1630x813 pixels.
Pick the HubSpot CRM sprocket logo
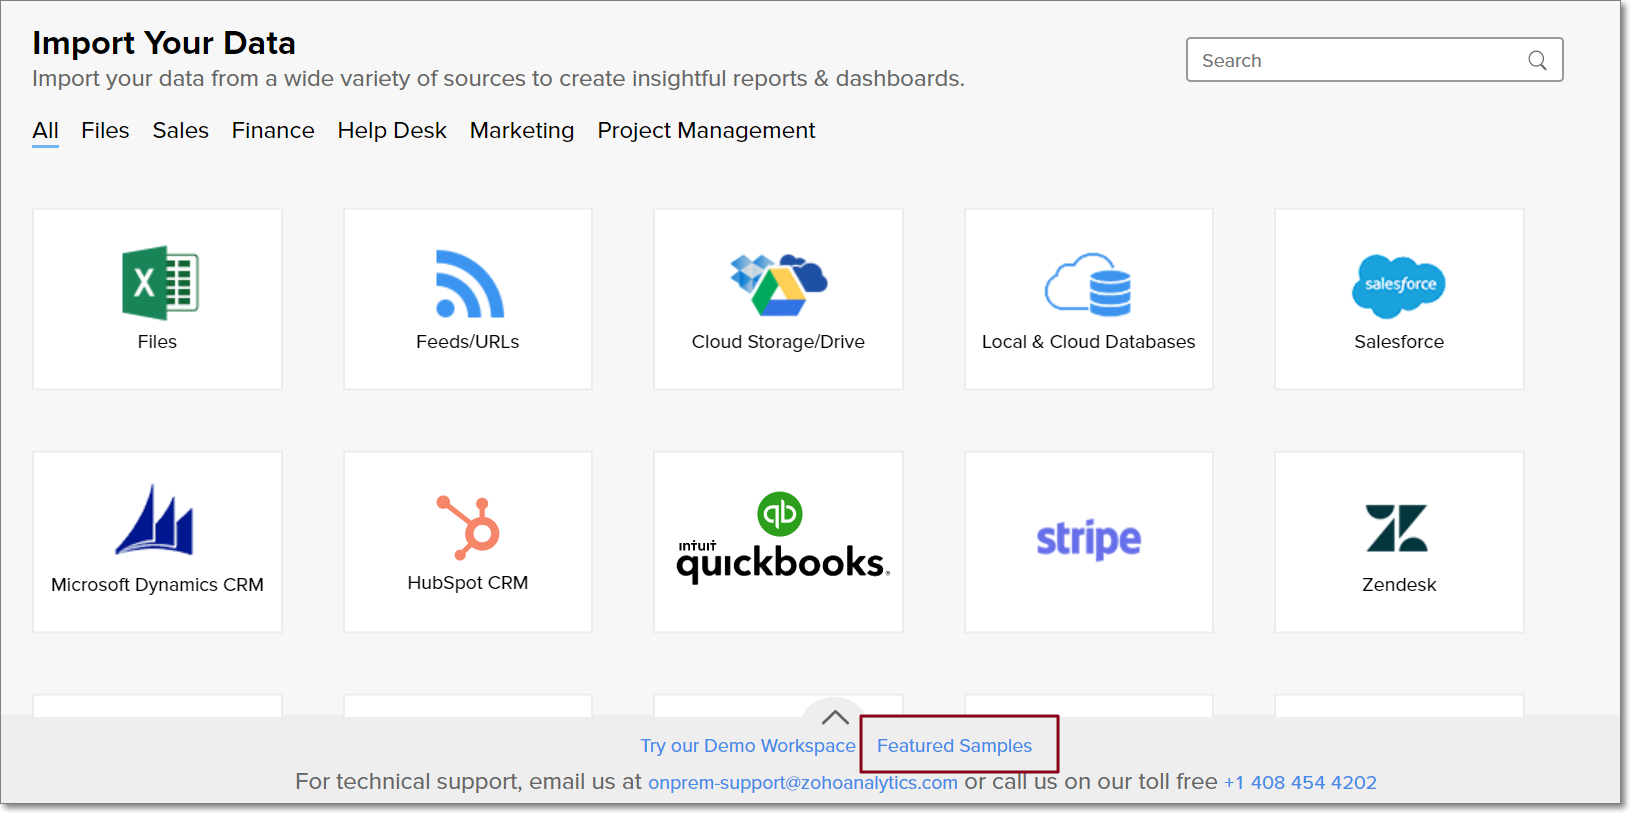468,527
